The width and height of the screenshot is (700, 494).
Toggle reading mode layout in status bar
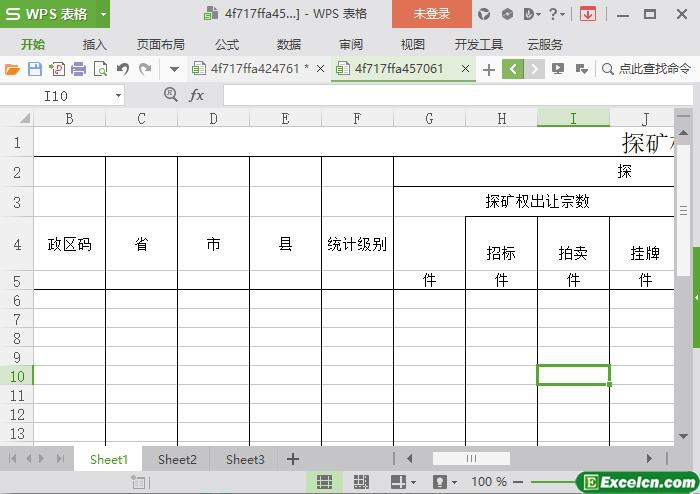click(x=399, y=482)
